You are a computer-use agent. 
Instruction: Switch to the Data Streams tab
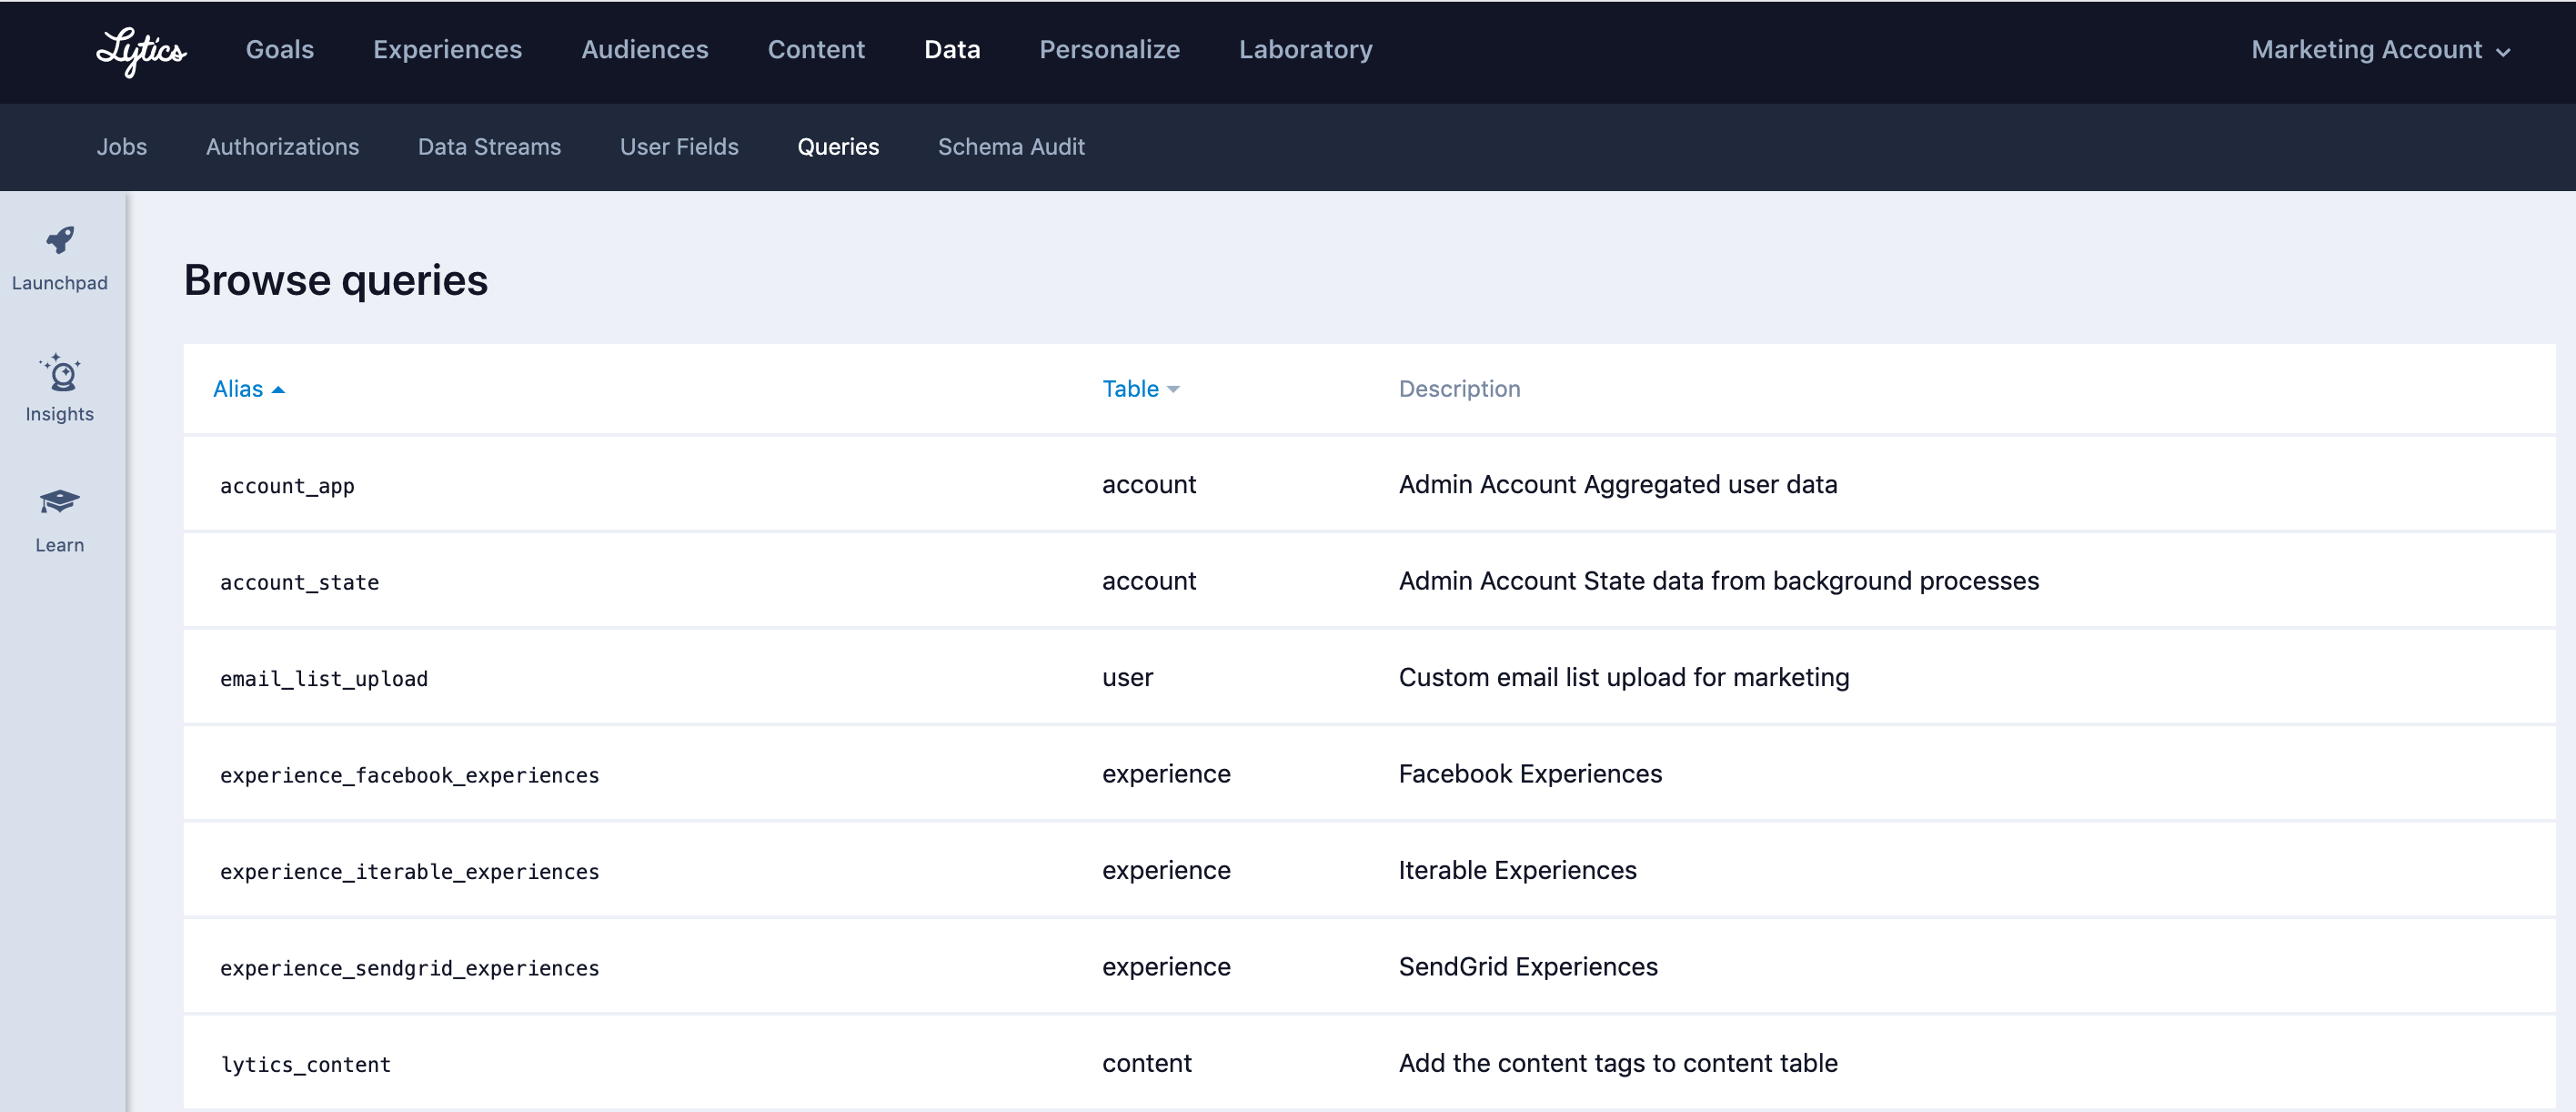tap(489, 147)
